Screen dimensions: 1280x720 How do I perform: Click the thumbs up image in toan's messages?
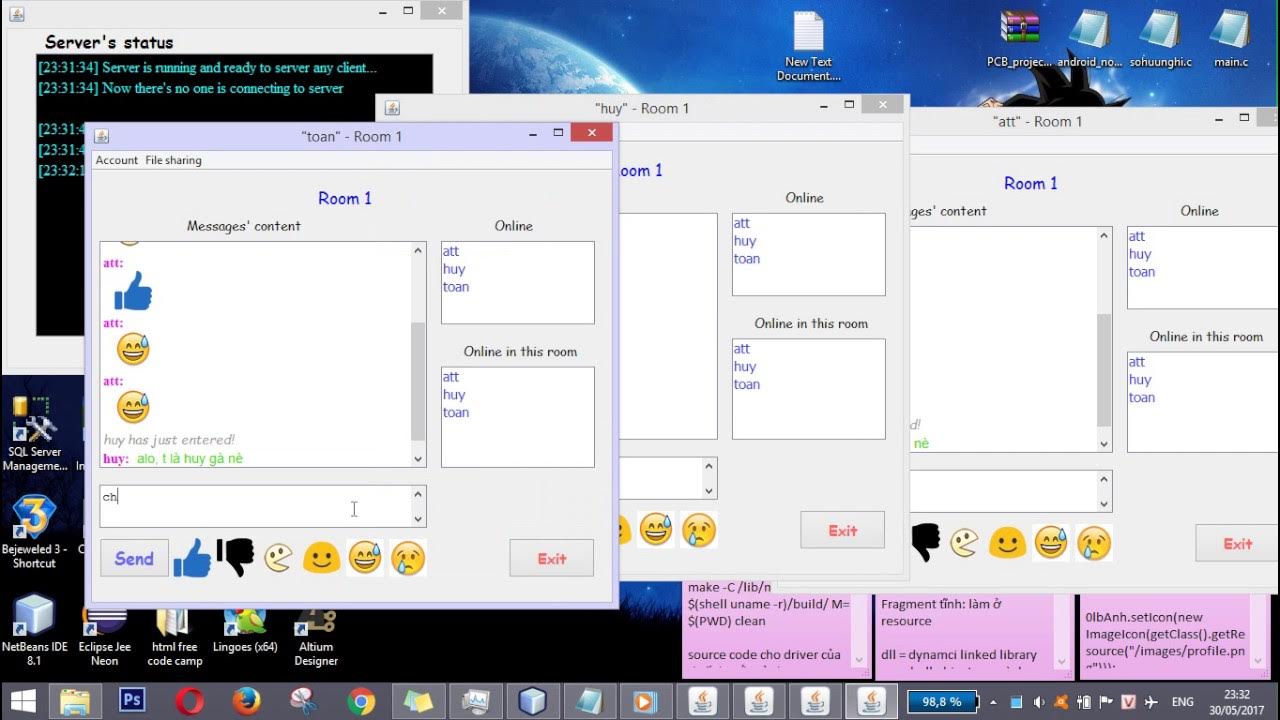pyautogui.click(x=133, y=291)
